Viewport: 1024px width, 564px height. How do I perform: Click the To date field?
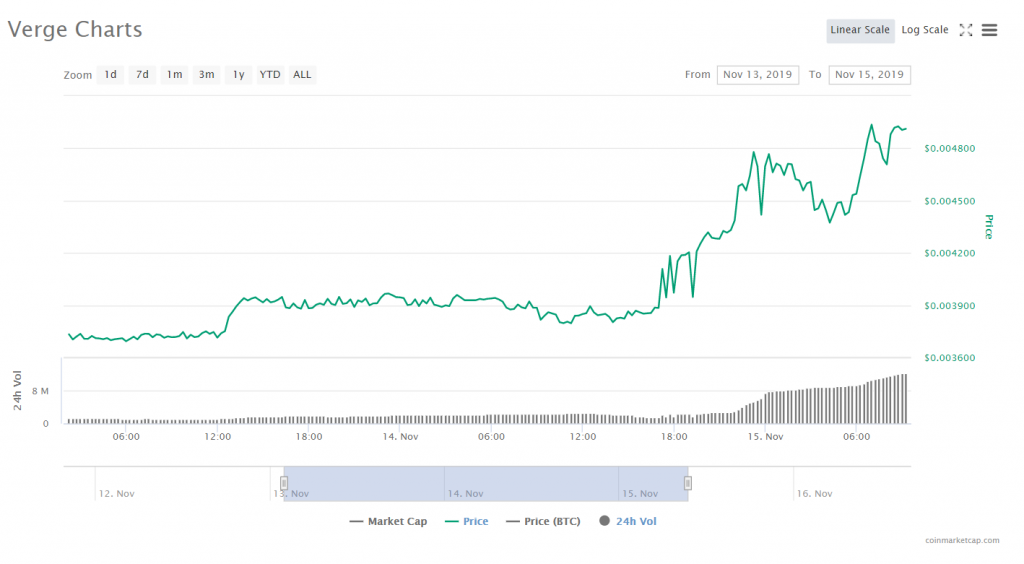point(869,75)
